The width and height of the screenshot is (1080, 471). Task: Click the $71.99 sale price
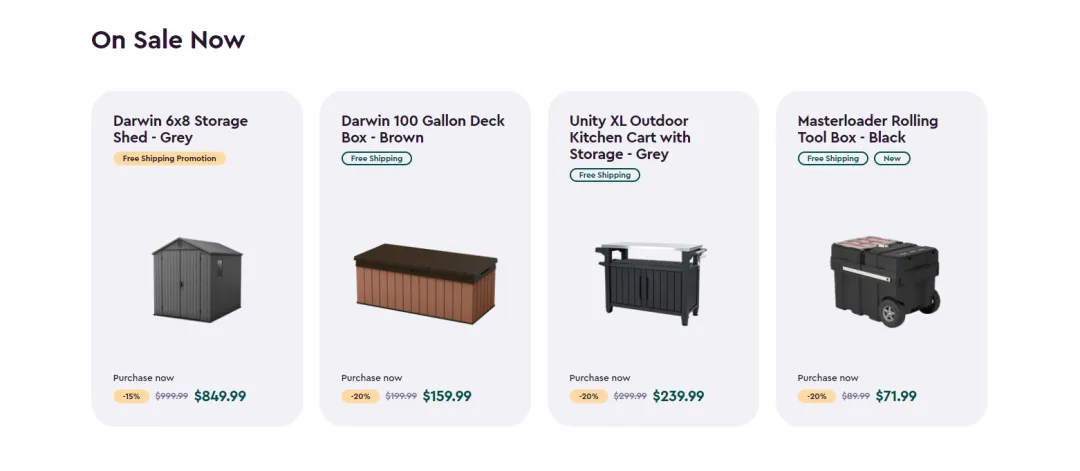[x=896, y=396]
